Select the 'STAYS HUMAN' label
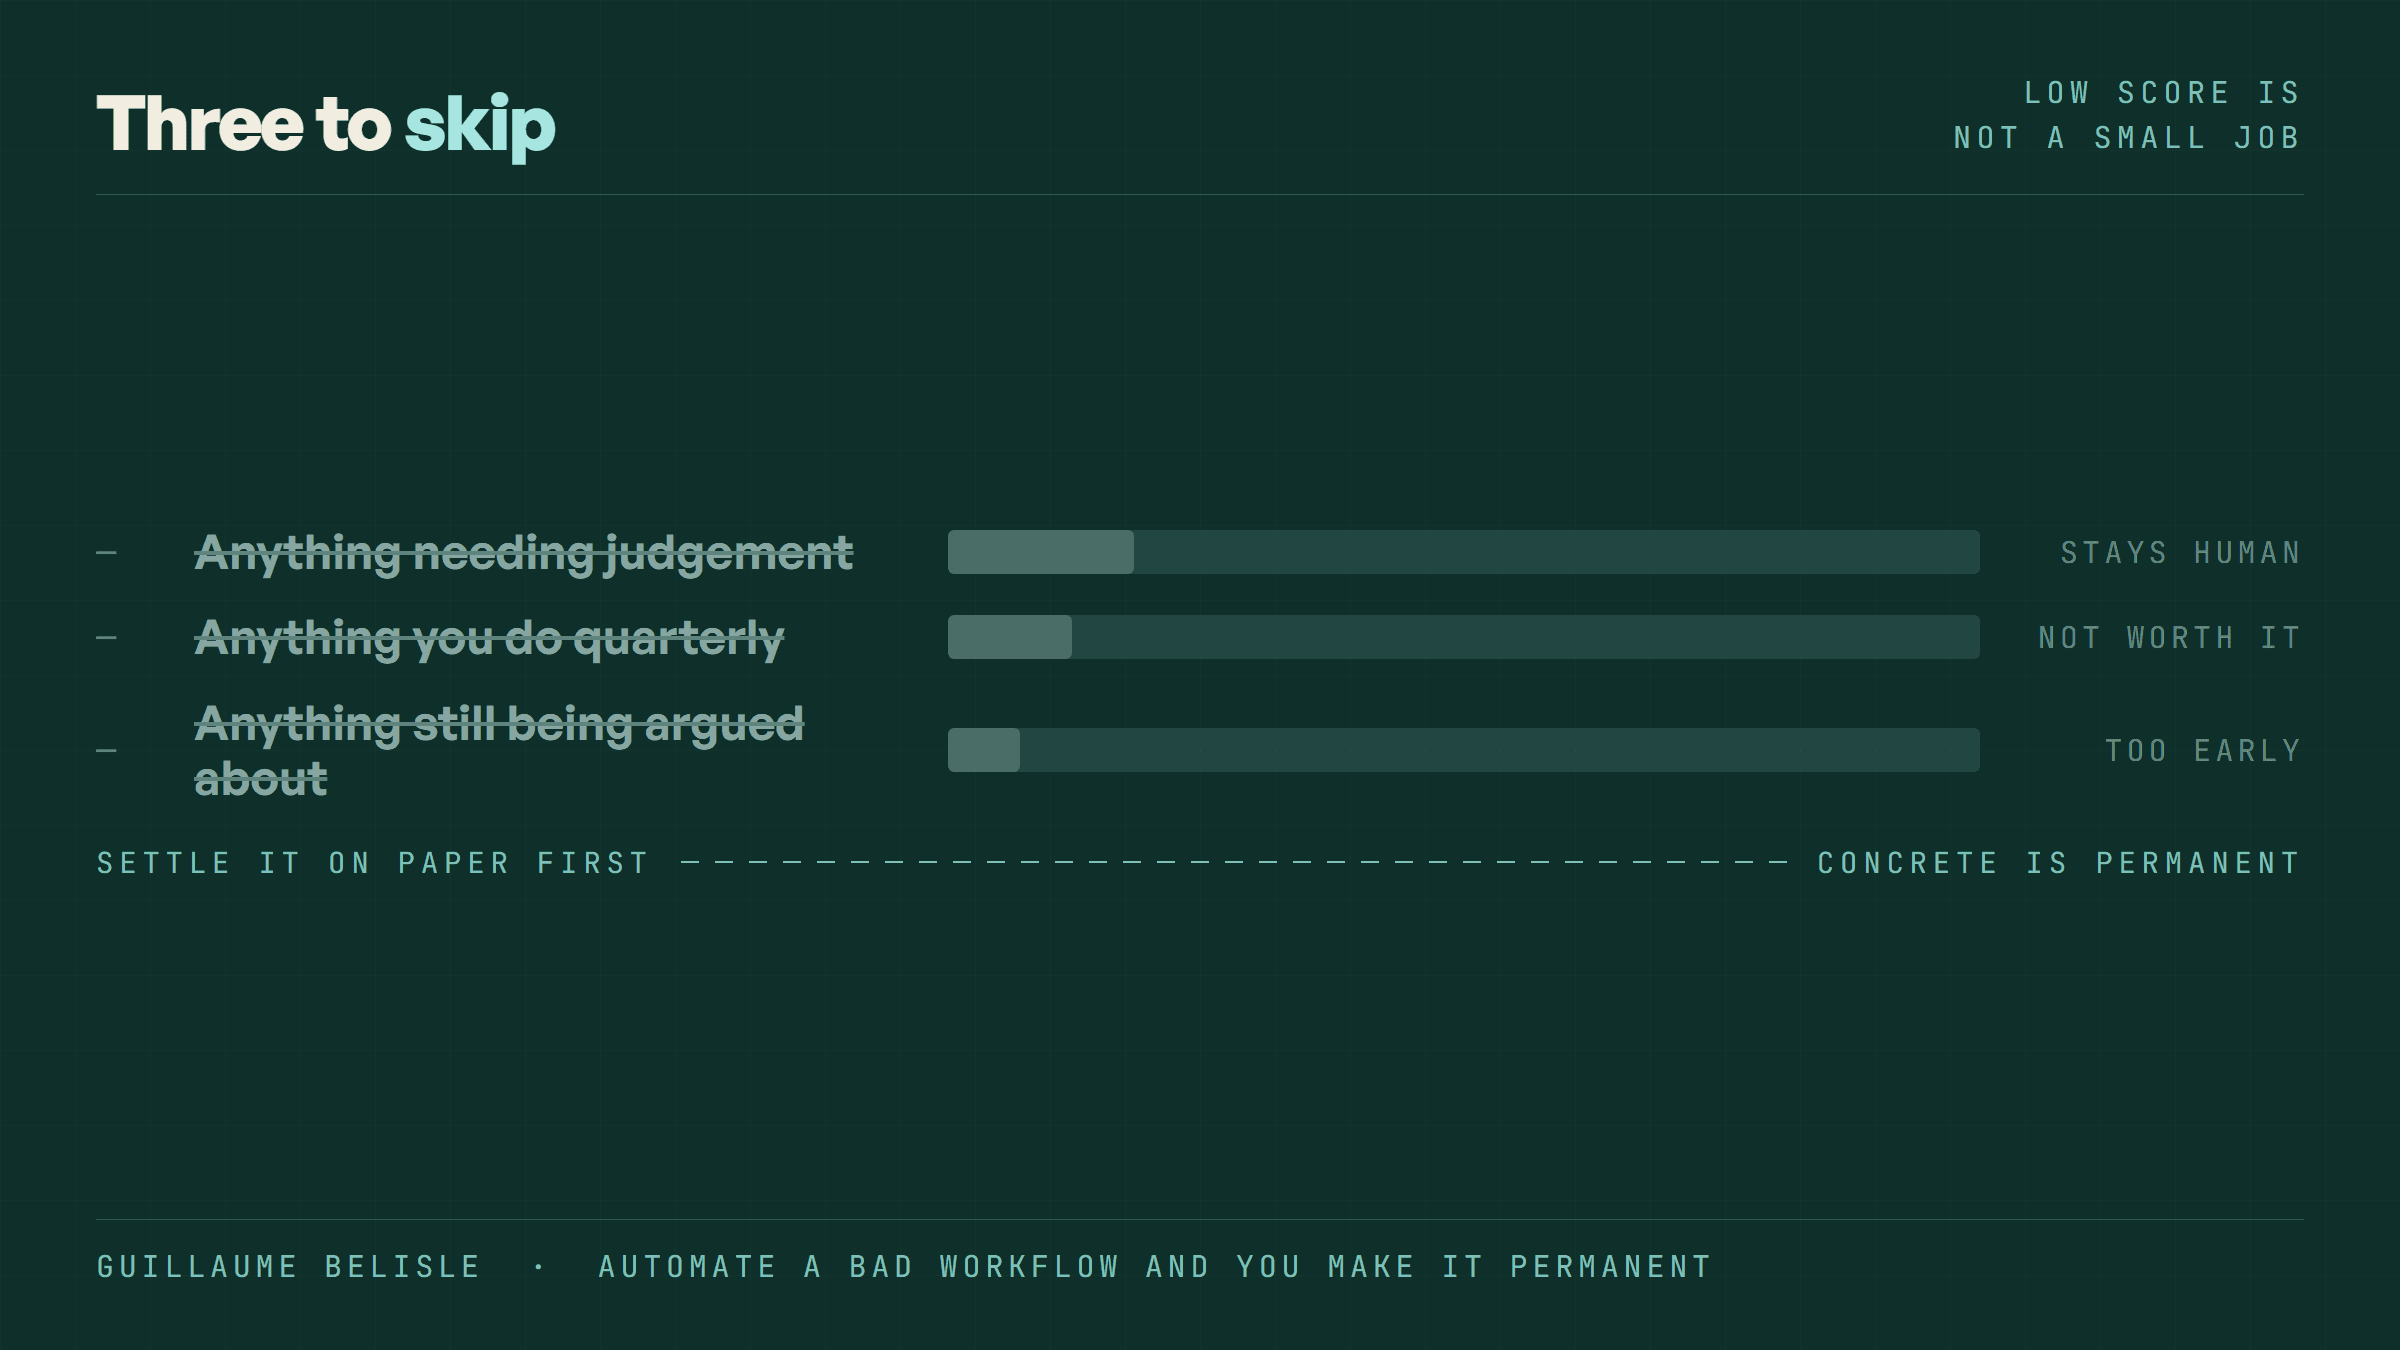 2181,553
